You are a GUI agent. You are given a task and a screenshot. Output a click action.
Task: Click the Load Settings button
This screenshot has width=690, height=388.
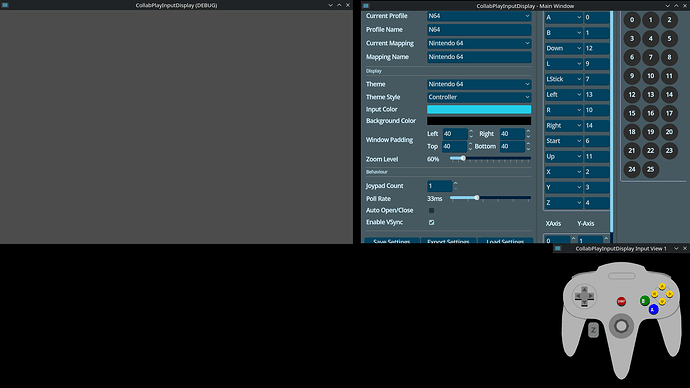pos(505,241)
